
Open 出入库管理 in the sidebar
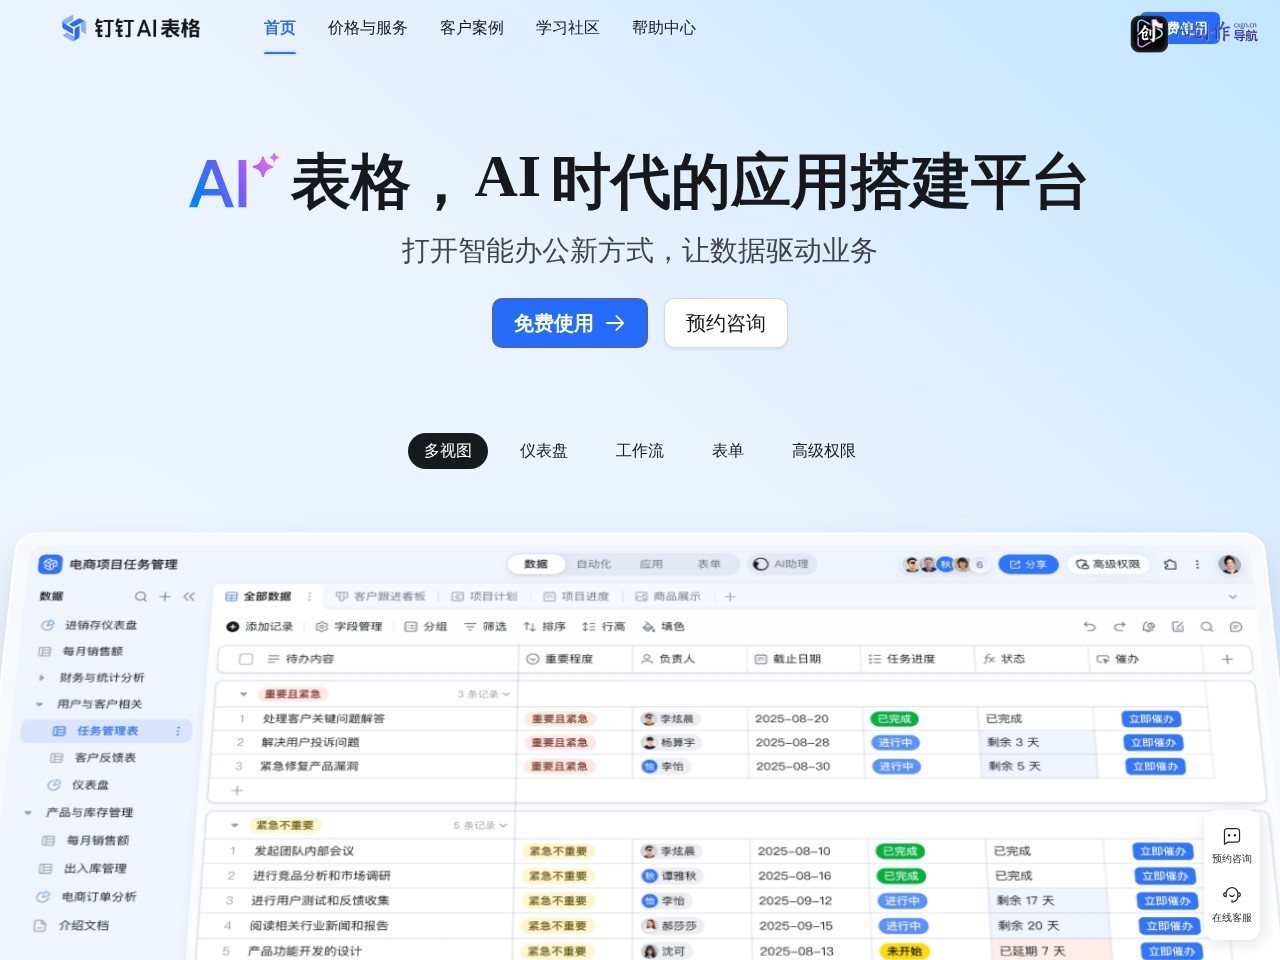[95, 869]
